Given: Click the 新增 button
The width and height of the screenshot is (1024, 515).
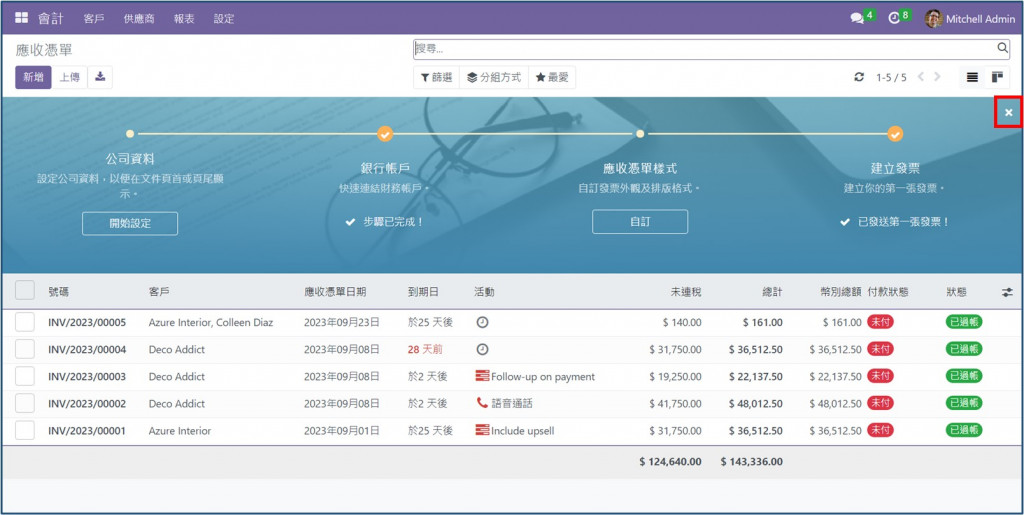Looking at the screenshot, I should click(33, 77).
